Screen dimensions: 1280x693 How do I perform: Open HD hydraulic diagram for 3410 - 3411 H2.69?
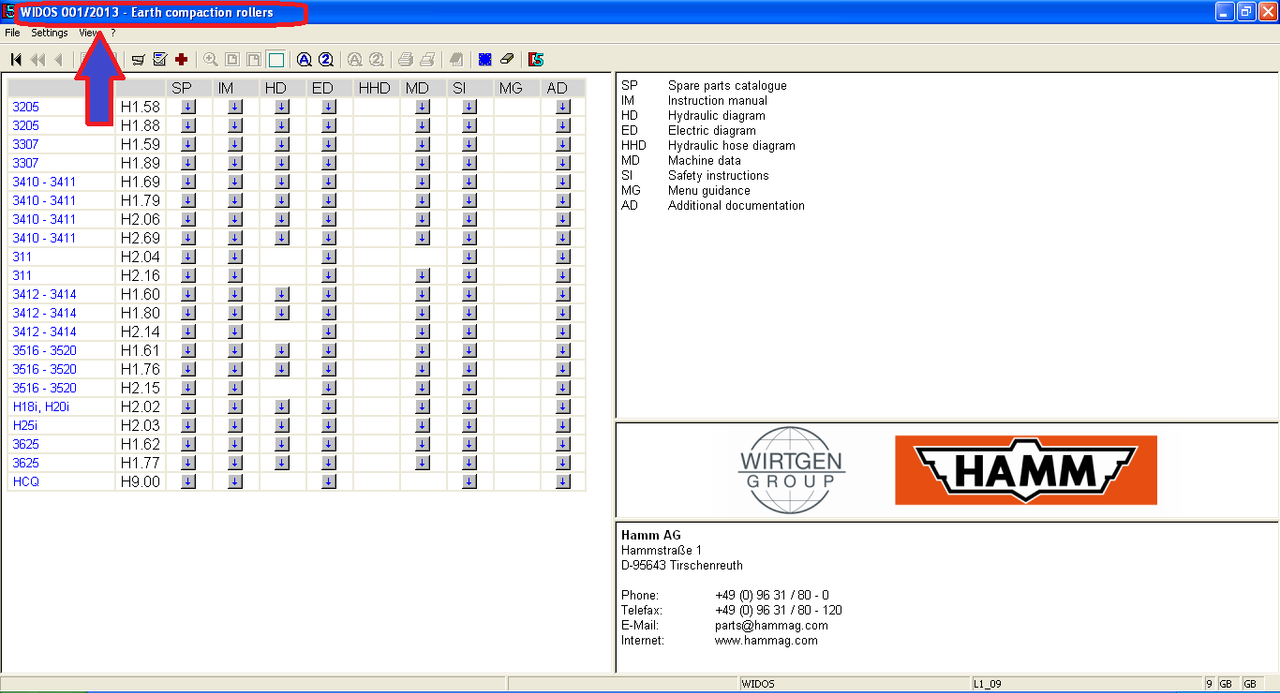point(282,238)
